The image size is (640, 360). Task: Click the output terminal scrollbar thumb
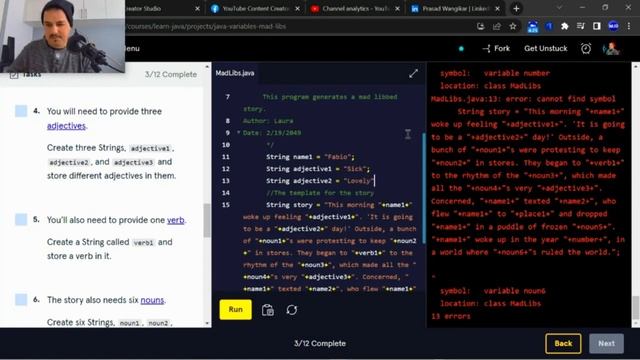pos(636,308)
